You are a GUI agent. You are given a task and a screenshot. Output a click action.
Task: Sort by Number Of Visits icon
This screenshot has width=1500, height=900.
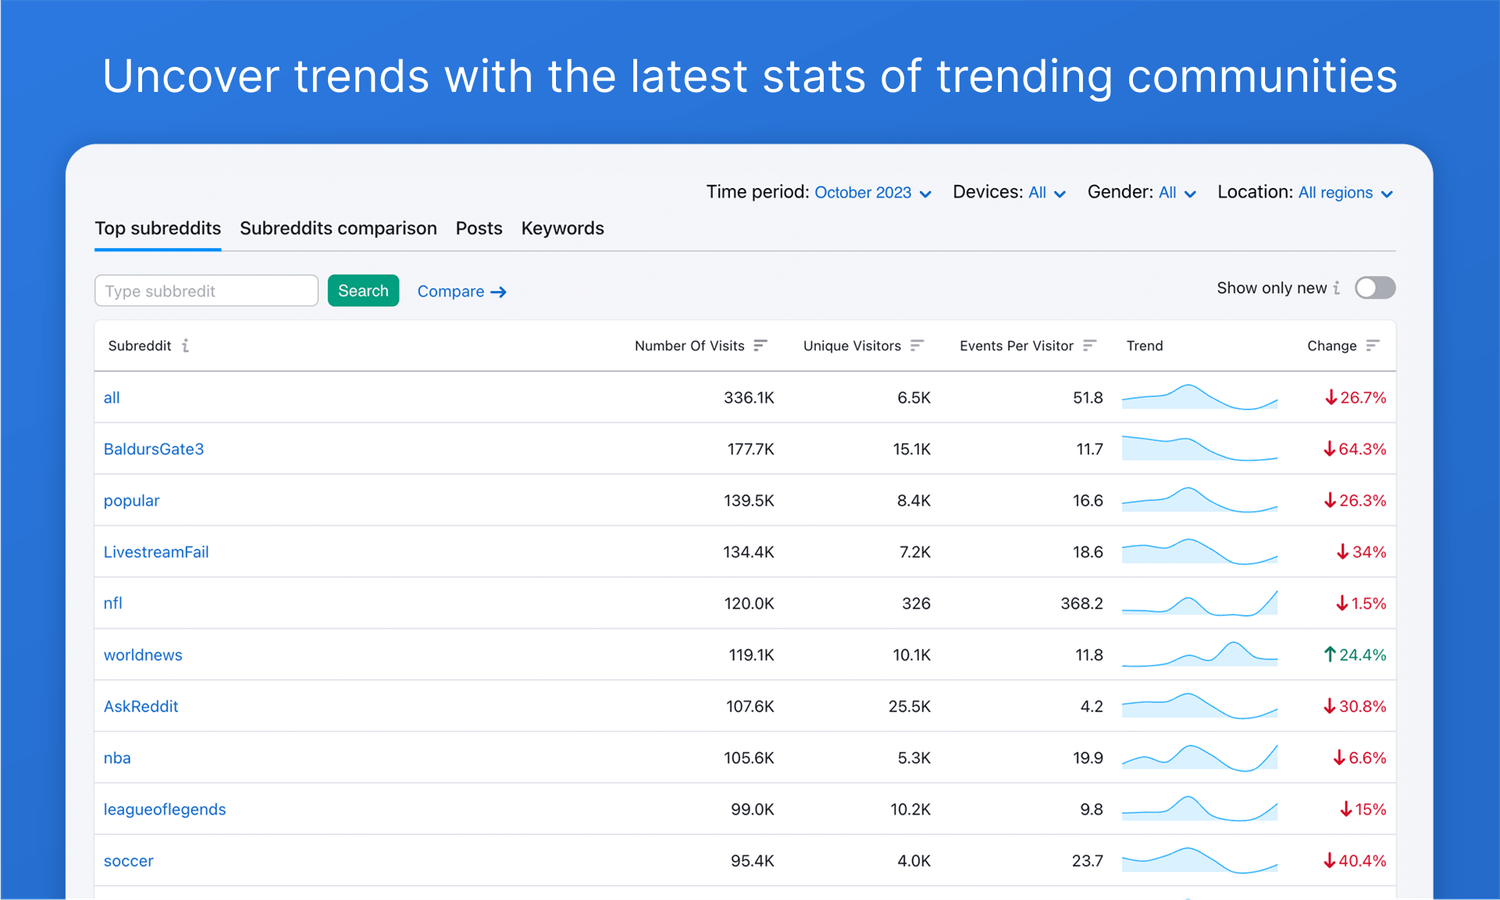tap(760, 346)
